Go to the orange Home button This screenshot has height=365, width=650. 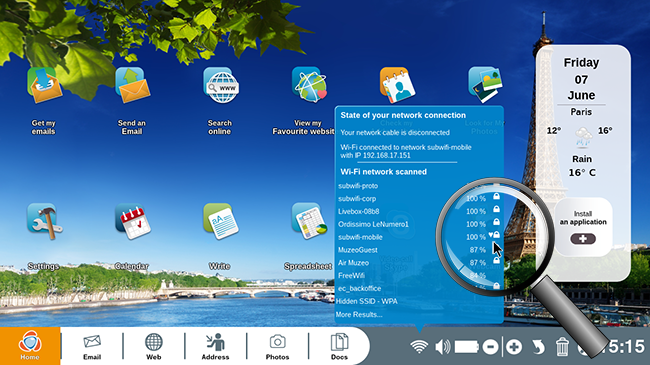[x=30, y=346]
